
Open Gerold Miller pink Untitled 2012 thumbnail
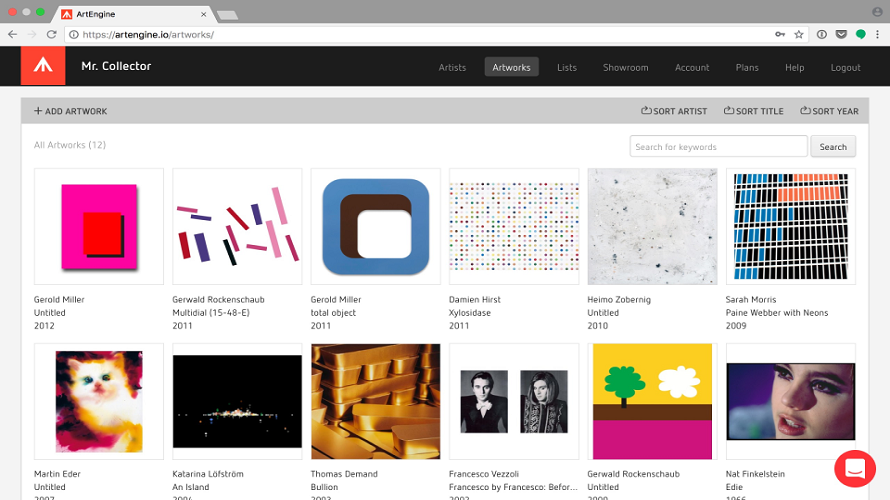click(x=99, y=226)
